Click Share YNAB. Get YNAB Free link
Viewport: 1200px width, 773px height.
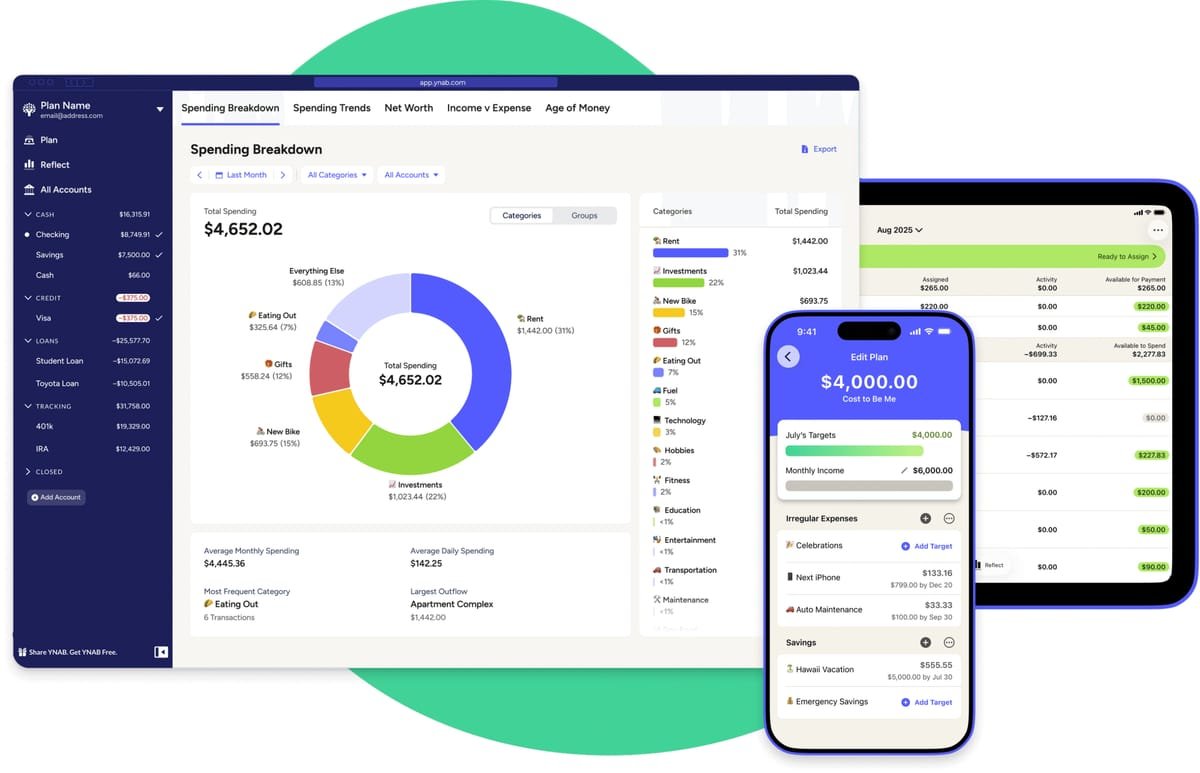point(66,652)
